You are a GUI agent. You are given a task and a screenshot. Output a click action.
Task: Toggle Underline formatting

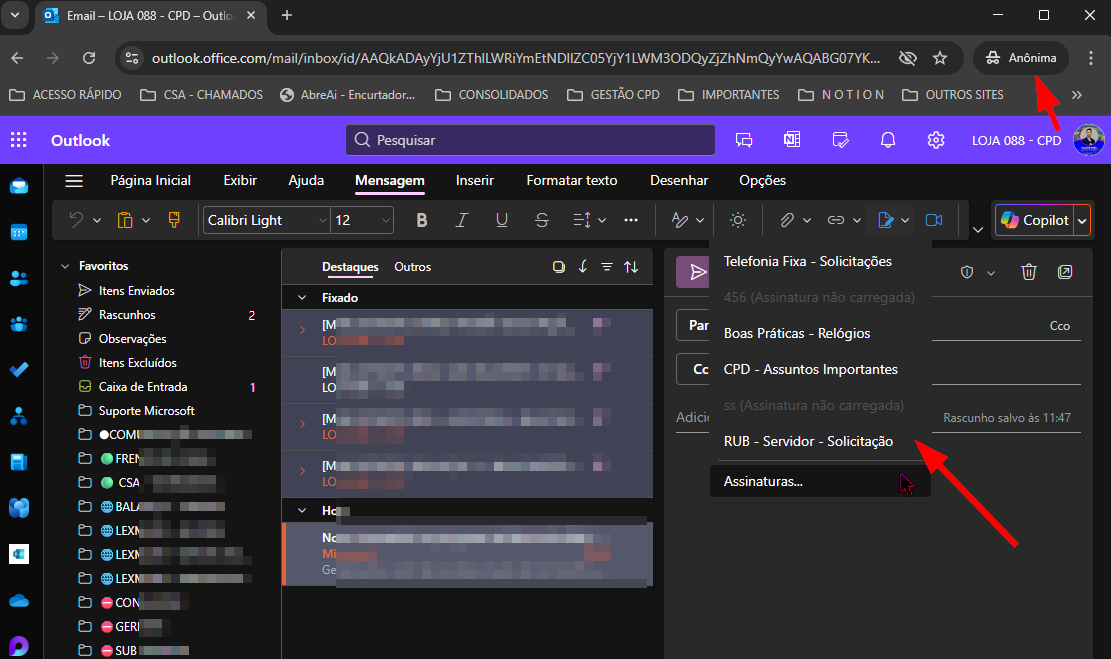pyautogui.click(x=502, y=220)
